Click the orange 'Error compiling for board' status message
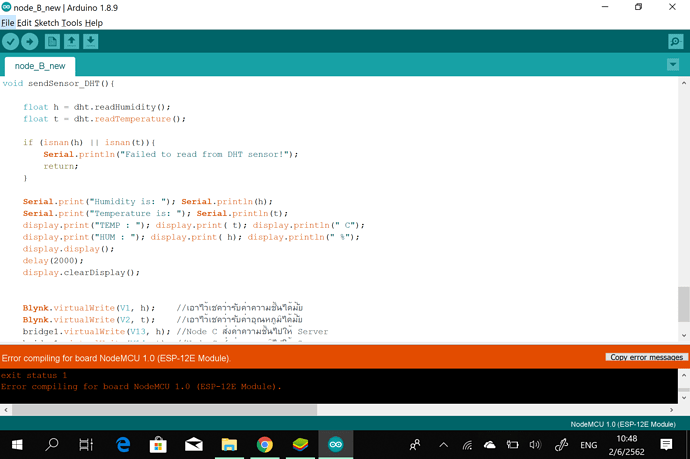Viewport: 690px width, 459px height. point(116,358)
